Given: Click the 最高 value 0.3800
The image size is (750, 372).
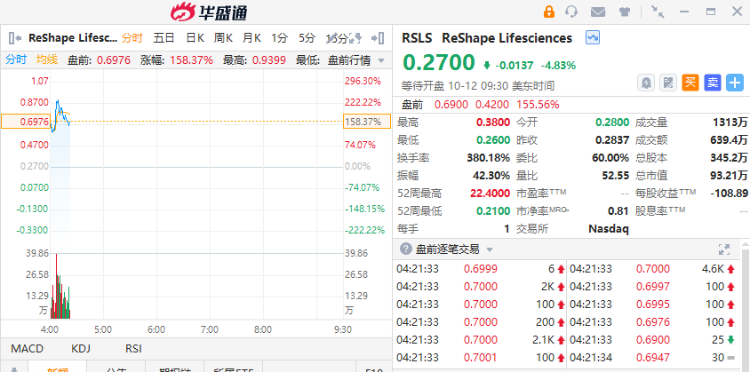Looking at the screenshot, I should click(493, 122).
